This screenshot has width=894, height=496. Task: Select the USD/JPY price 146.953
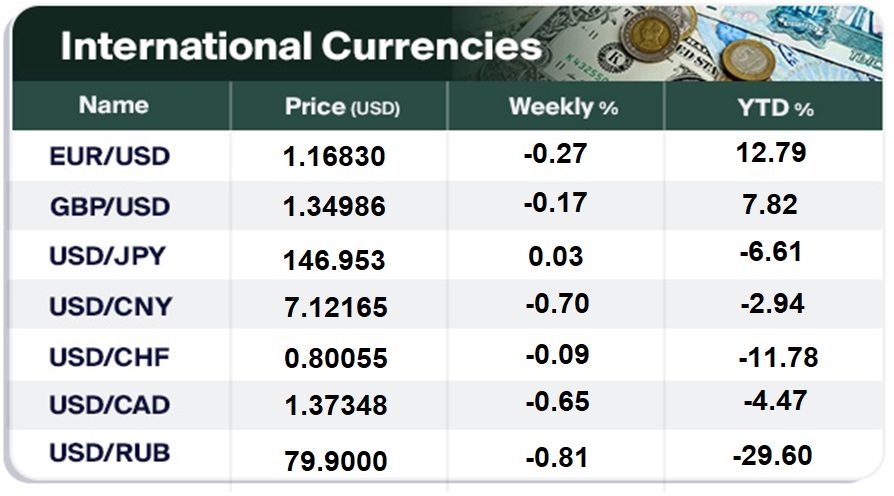pyautogui.click(x=335, y=260)
